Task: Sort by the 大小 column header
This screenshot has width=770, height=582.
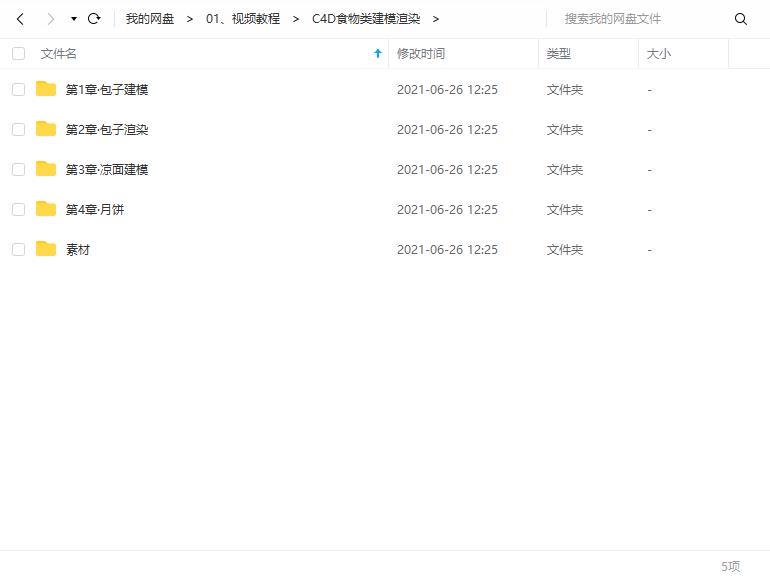Action: click(659, 54)
